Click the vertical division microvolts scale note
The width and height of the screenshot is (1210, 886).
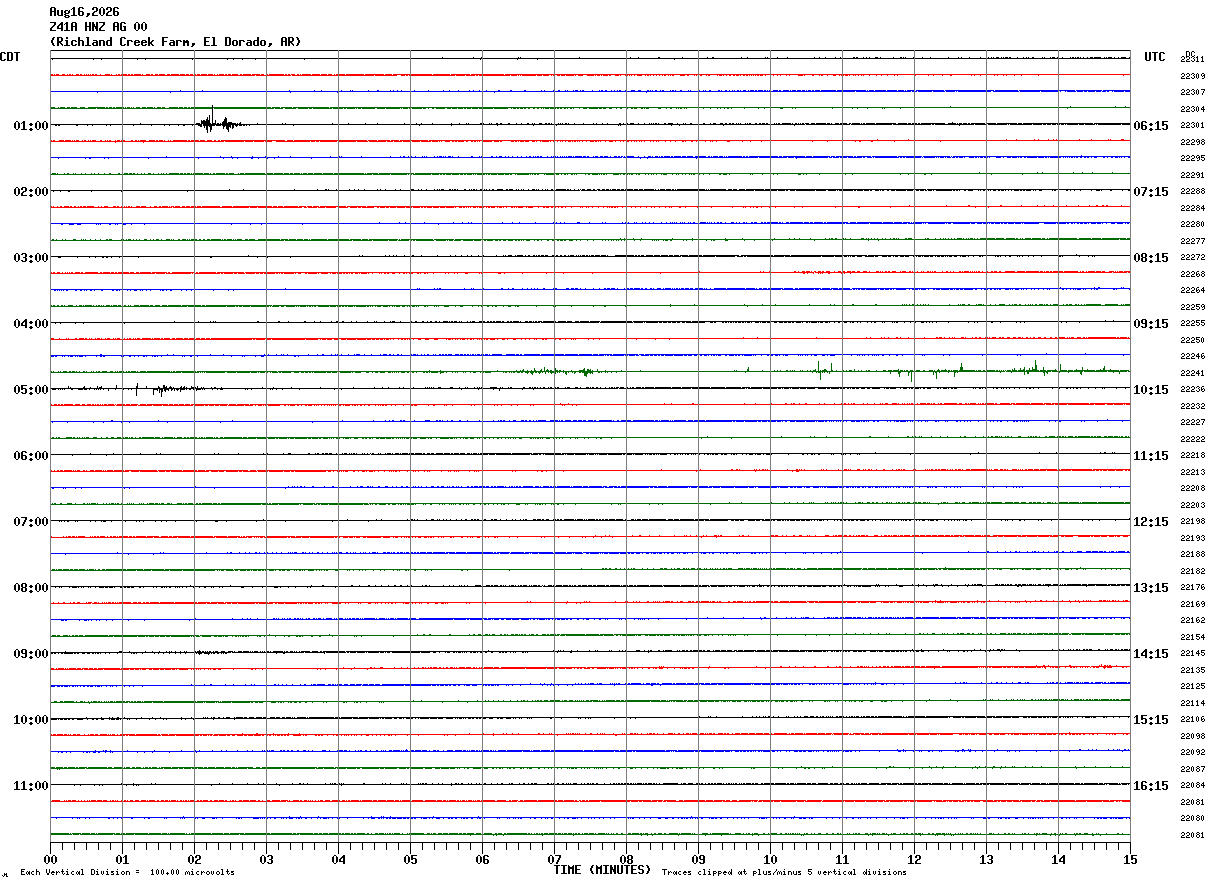click(x=127, y=873)
